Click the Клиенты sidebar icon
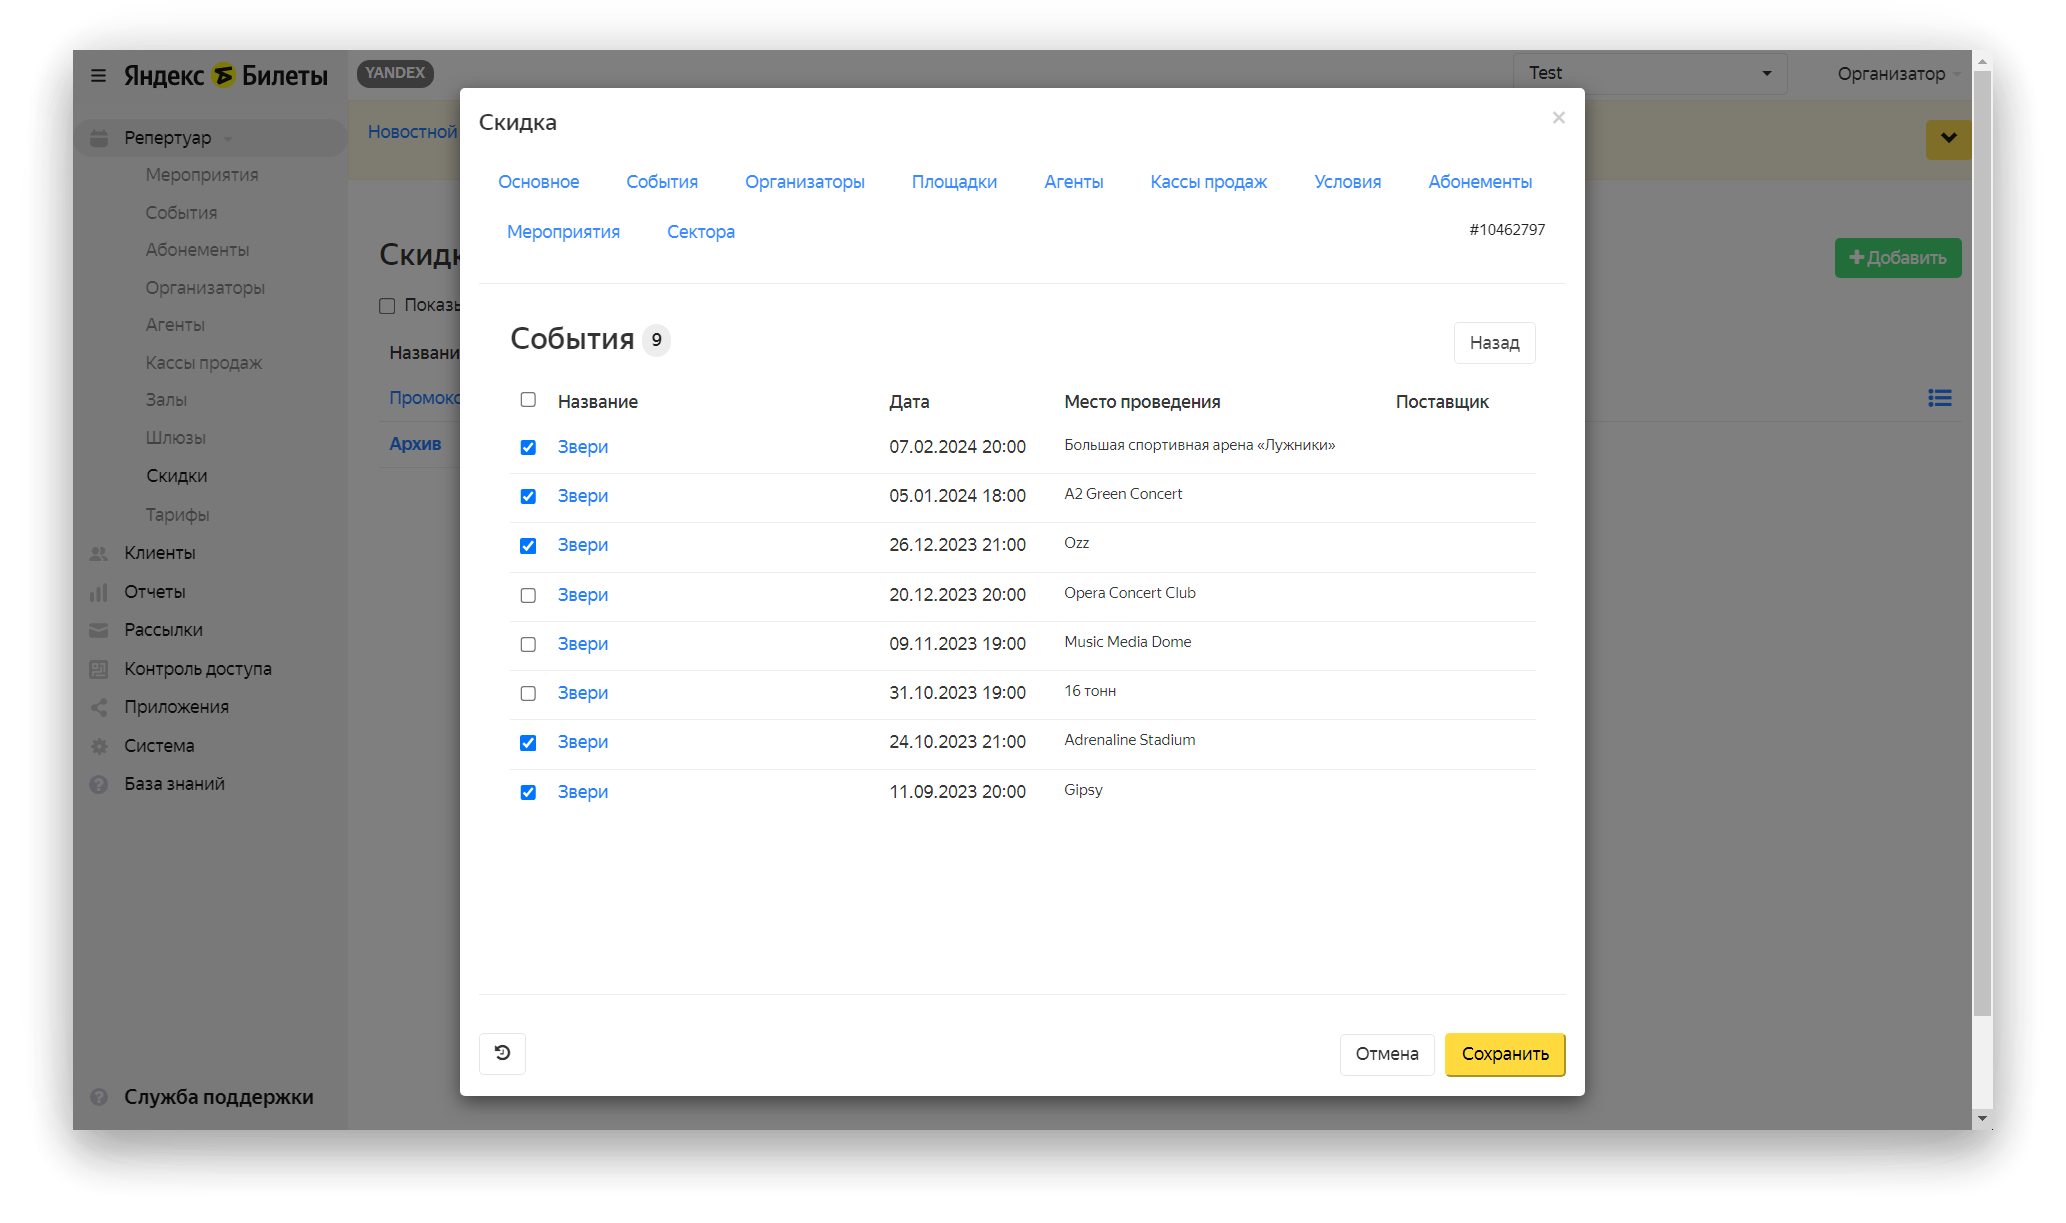This screenshot has width=2066, height=1223. [99, 553]
